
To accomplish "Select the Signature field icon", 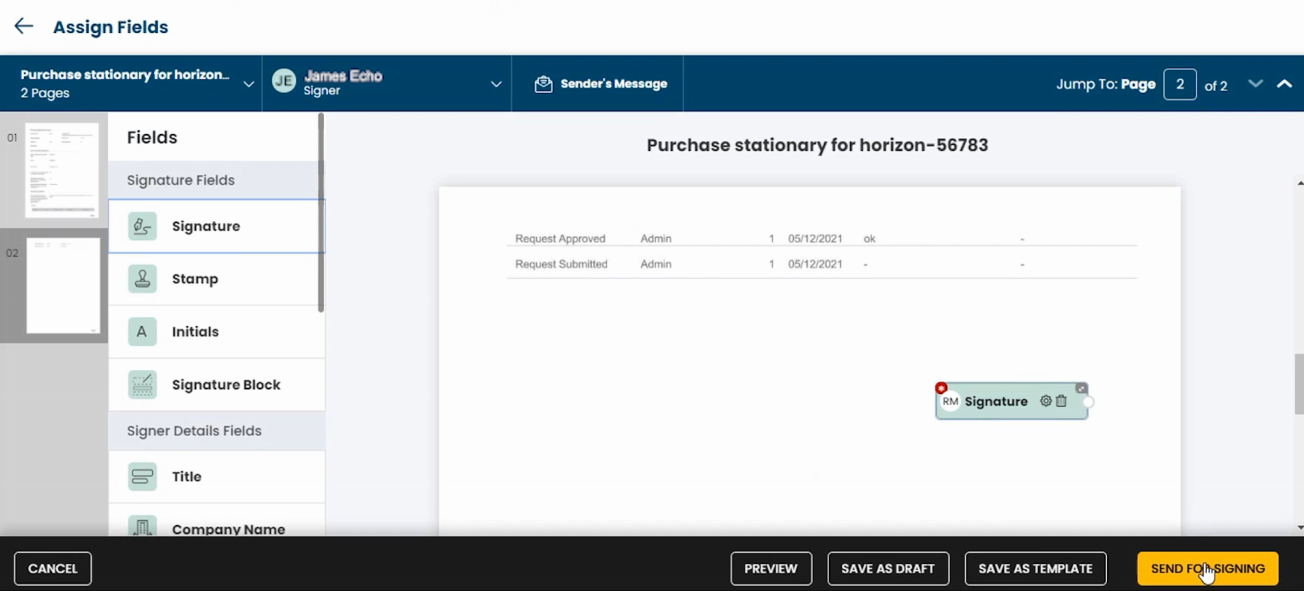I will (141, 226).
